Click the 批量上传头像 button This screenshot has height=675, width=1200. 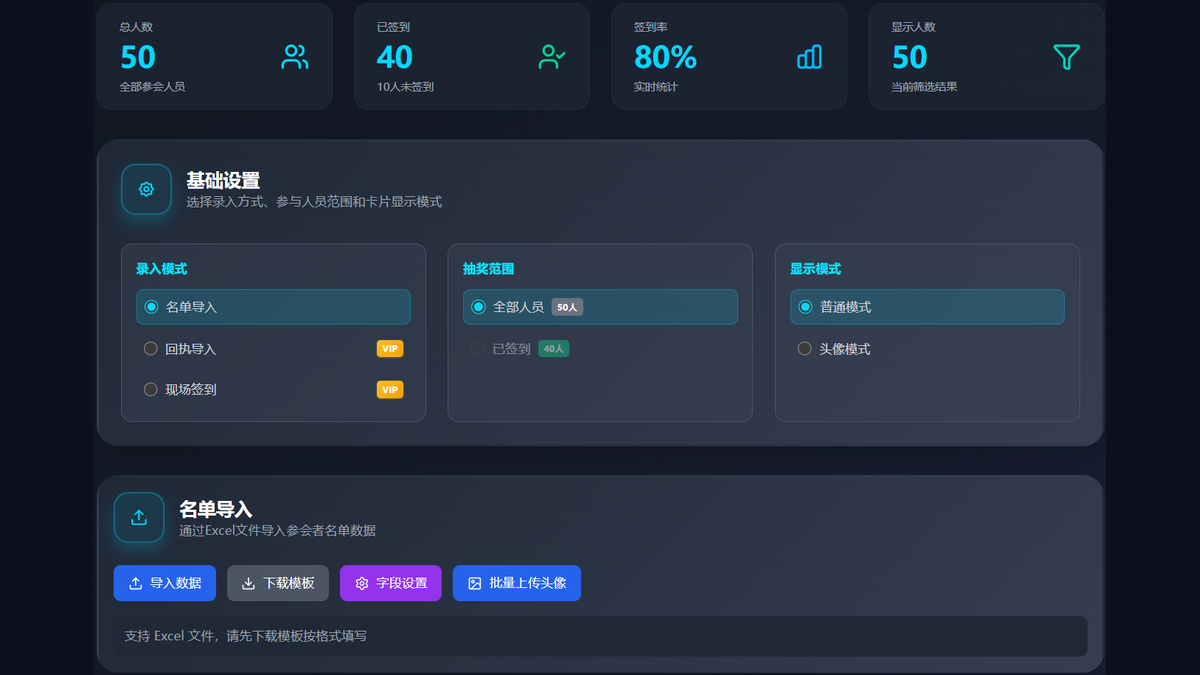click(517, 583)
